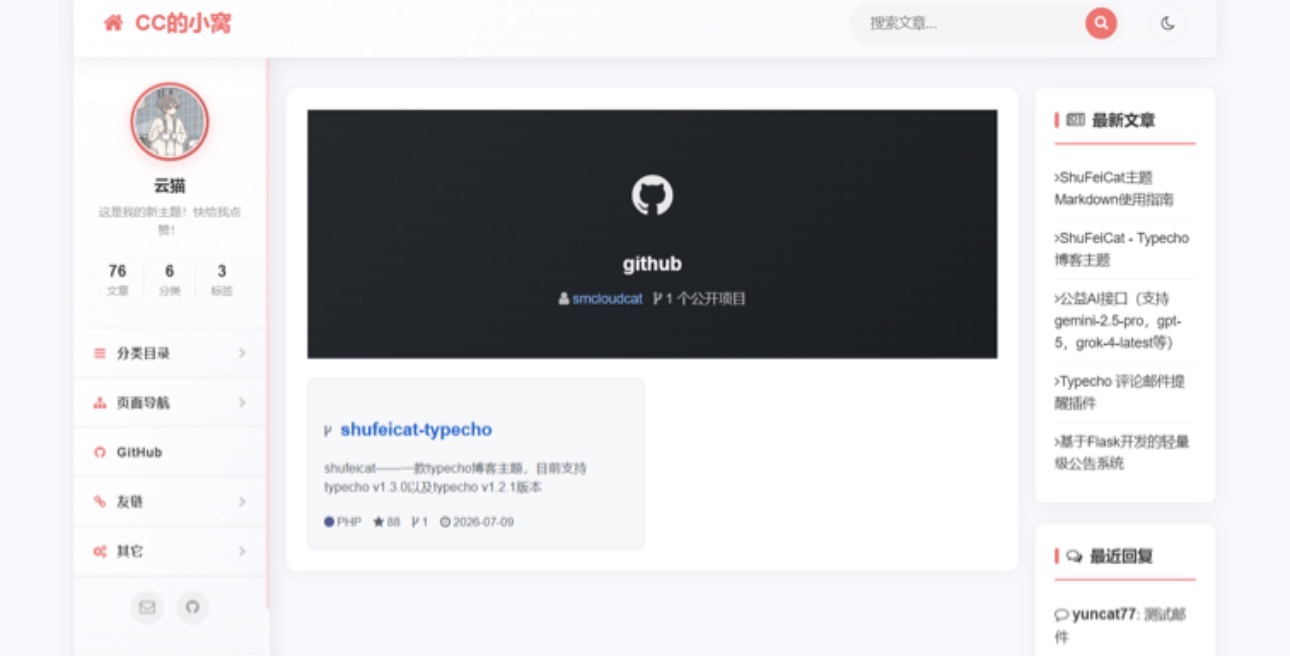Viewport: 1290px width, 656px height.
Task: Open the GitHub icon in sidebar footer
Action: (193, 607)
